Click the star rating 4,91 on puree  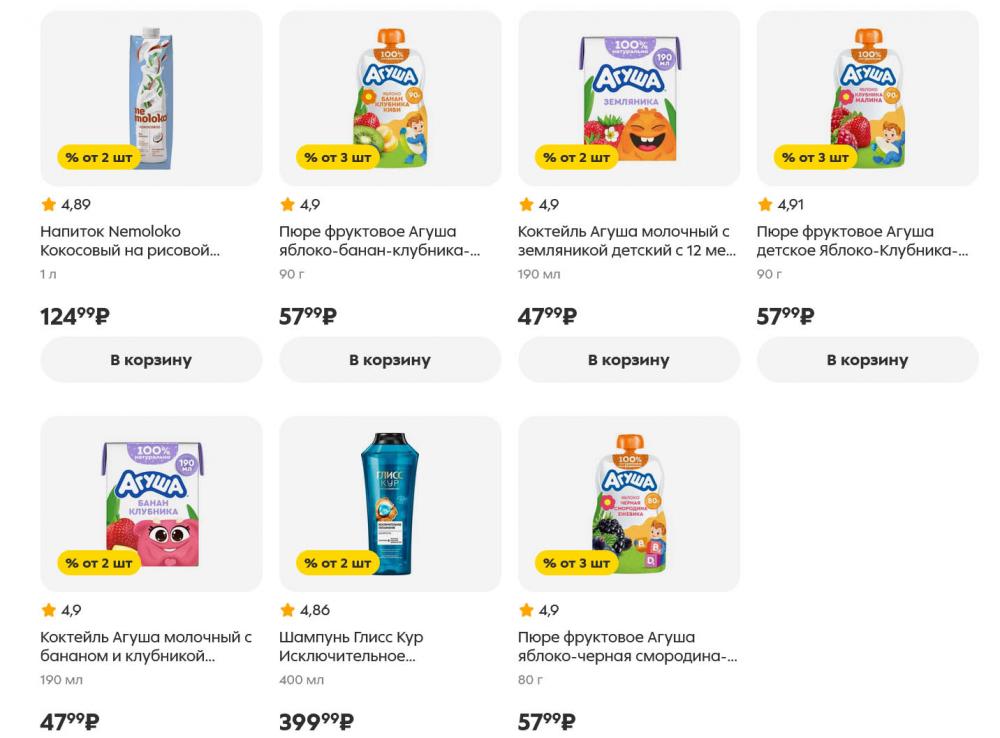tap(780, 205)
